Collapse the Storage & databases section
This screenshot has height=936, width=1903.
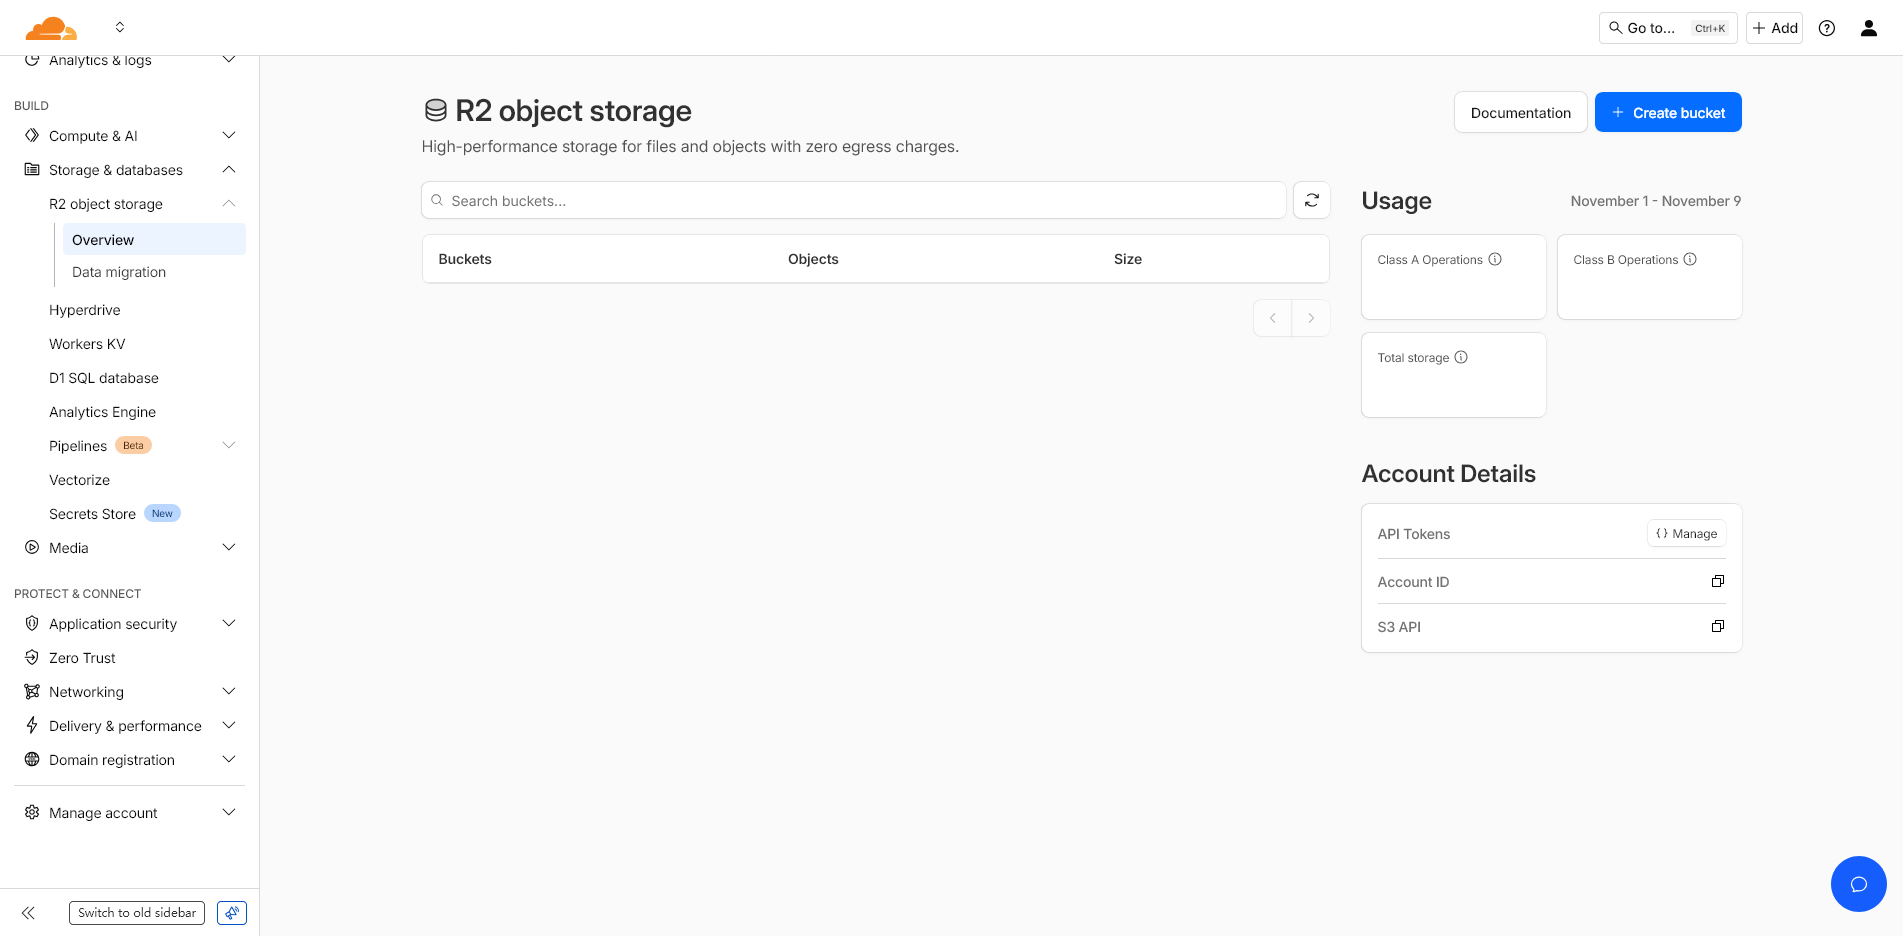click(x=228, y=169)
